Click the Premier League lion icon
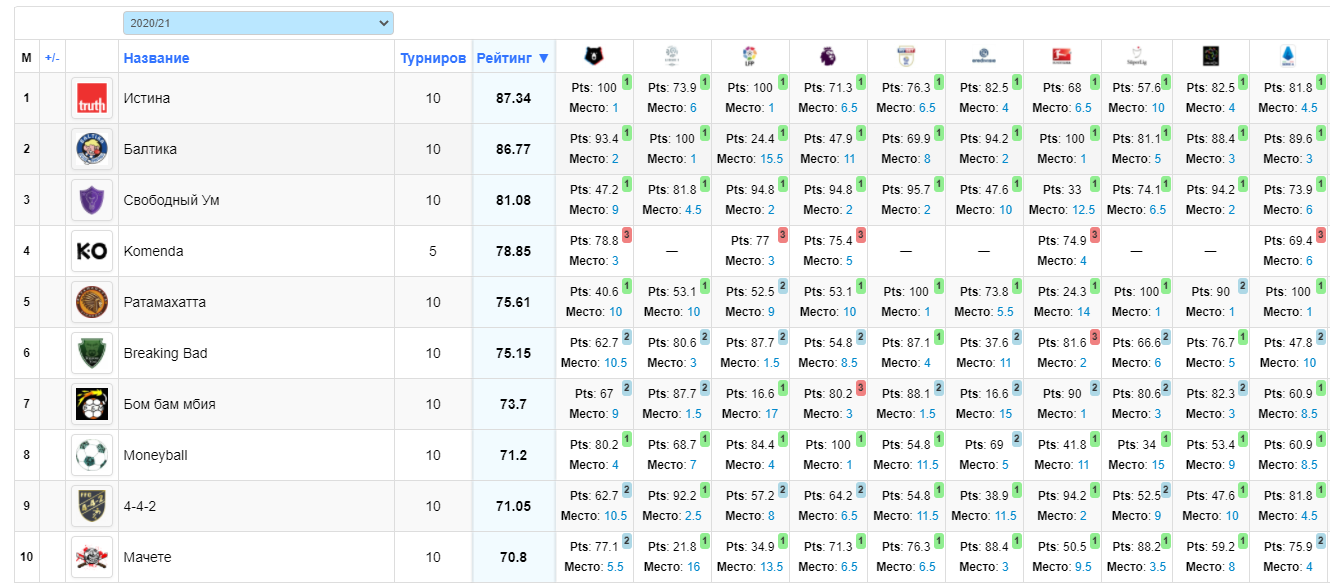Screen dimensions: 1330x583 point(828,56)
